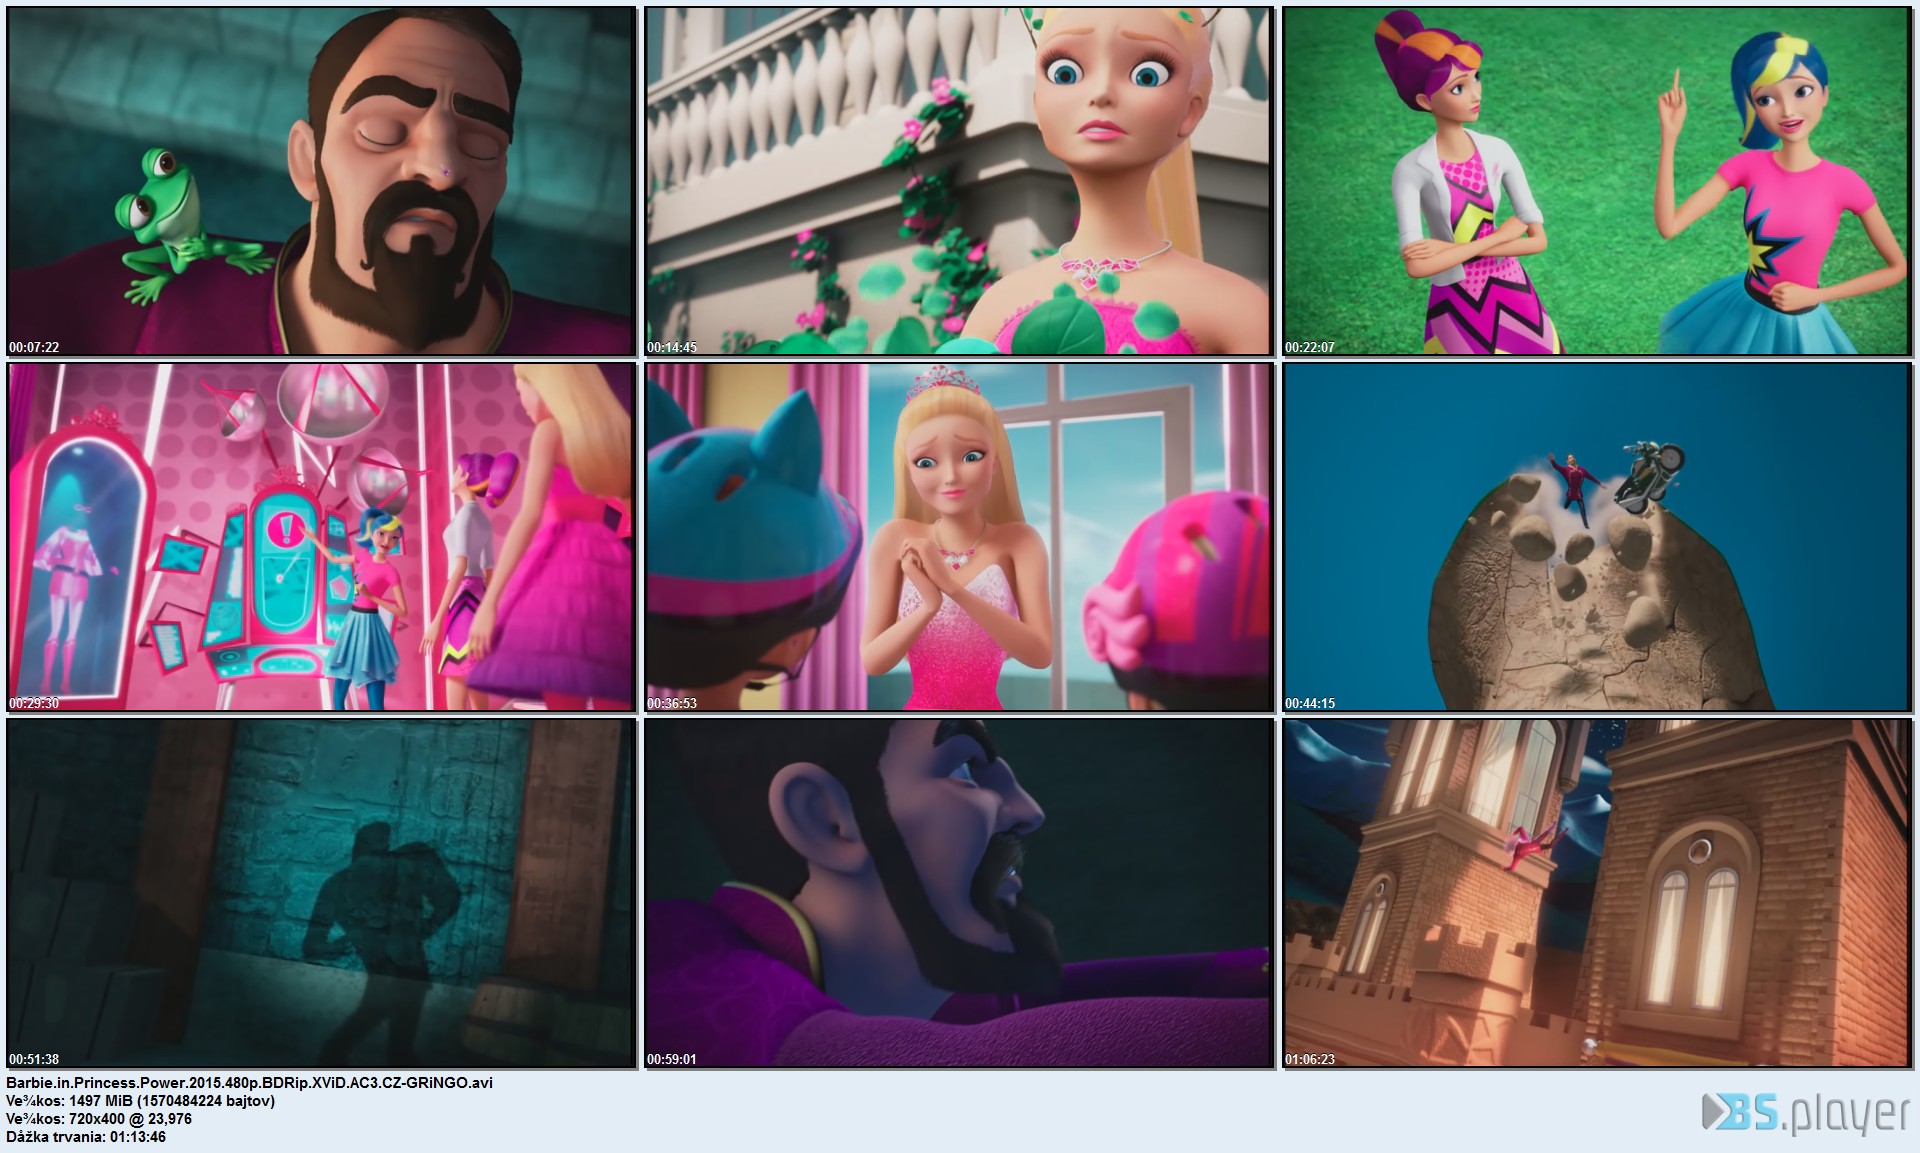Click the 00:36:53 timestamp label
The width and height of the screenshot is (1920, 1153).
tap(672, 703)
